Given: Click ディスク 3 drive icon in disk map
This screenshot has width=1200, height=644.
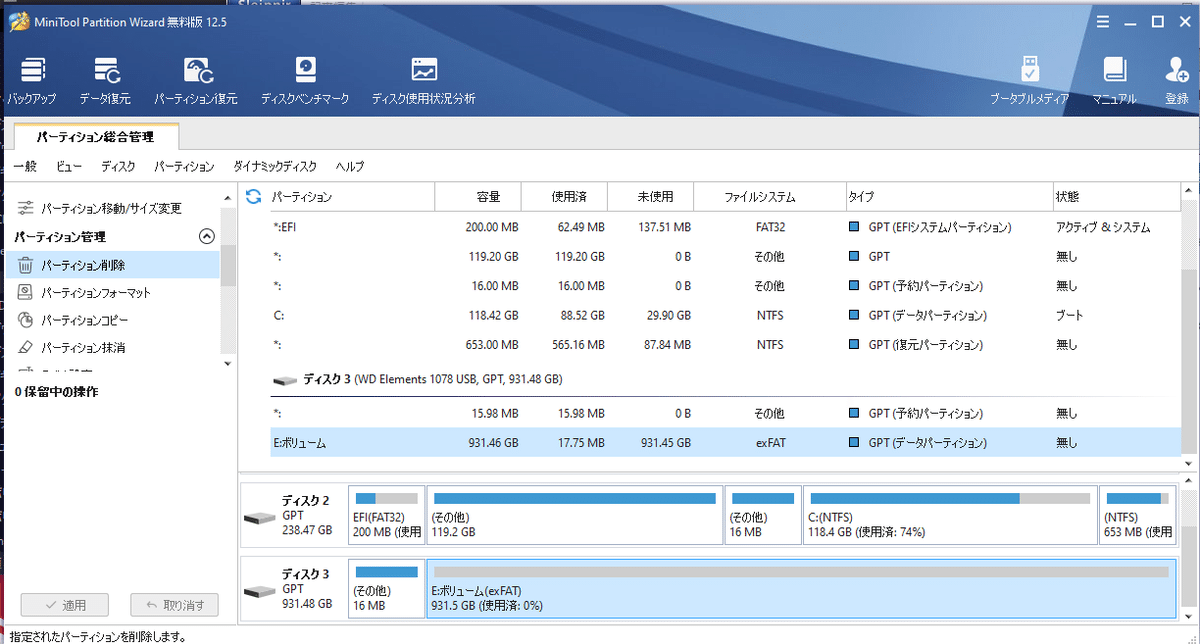Looking at the screenshot, I should tap(258, 592).
